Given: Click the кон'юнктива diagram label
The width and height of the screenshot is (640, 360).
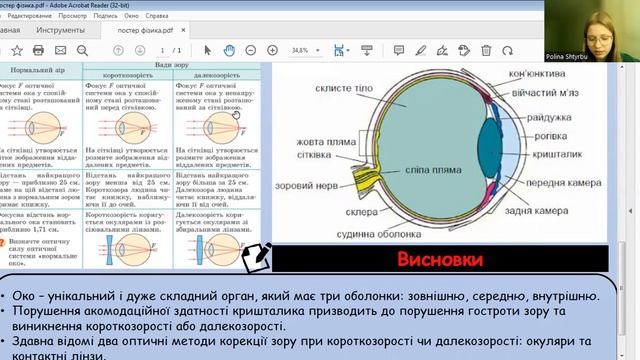Looking at the screenshot, I should (537, 74).
